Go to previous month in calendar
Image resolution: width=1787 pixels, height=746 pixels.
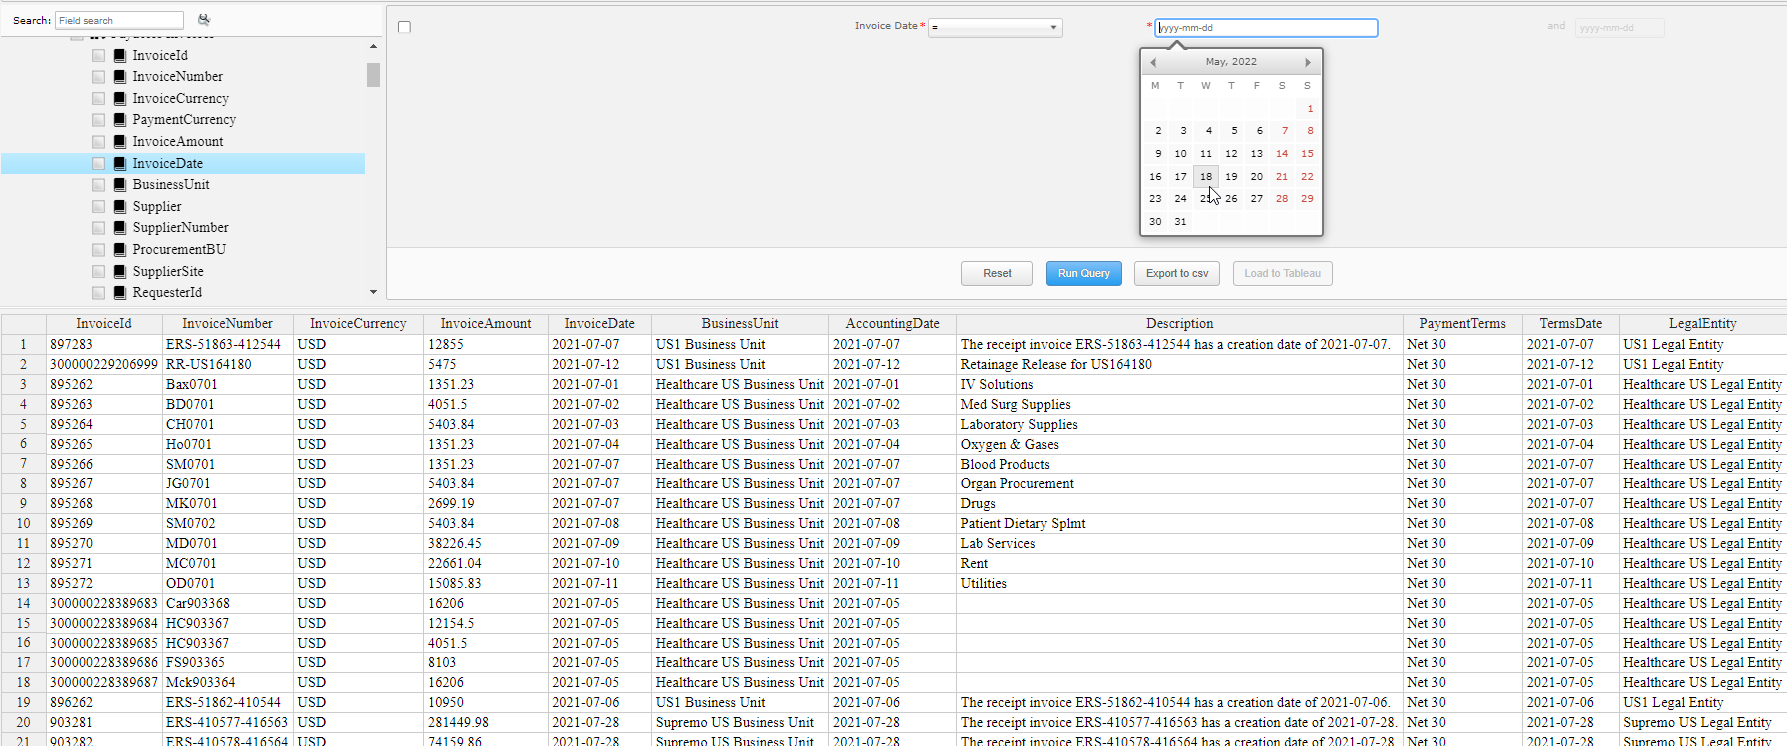(x=1153, y=62)
